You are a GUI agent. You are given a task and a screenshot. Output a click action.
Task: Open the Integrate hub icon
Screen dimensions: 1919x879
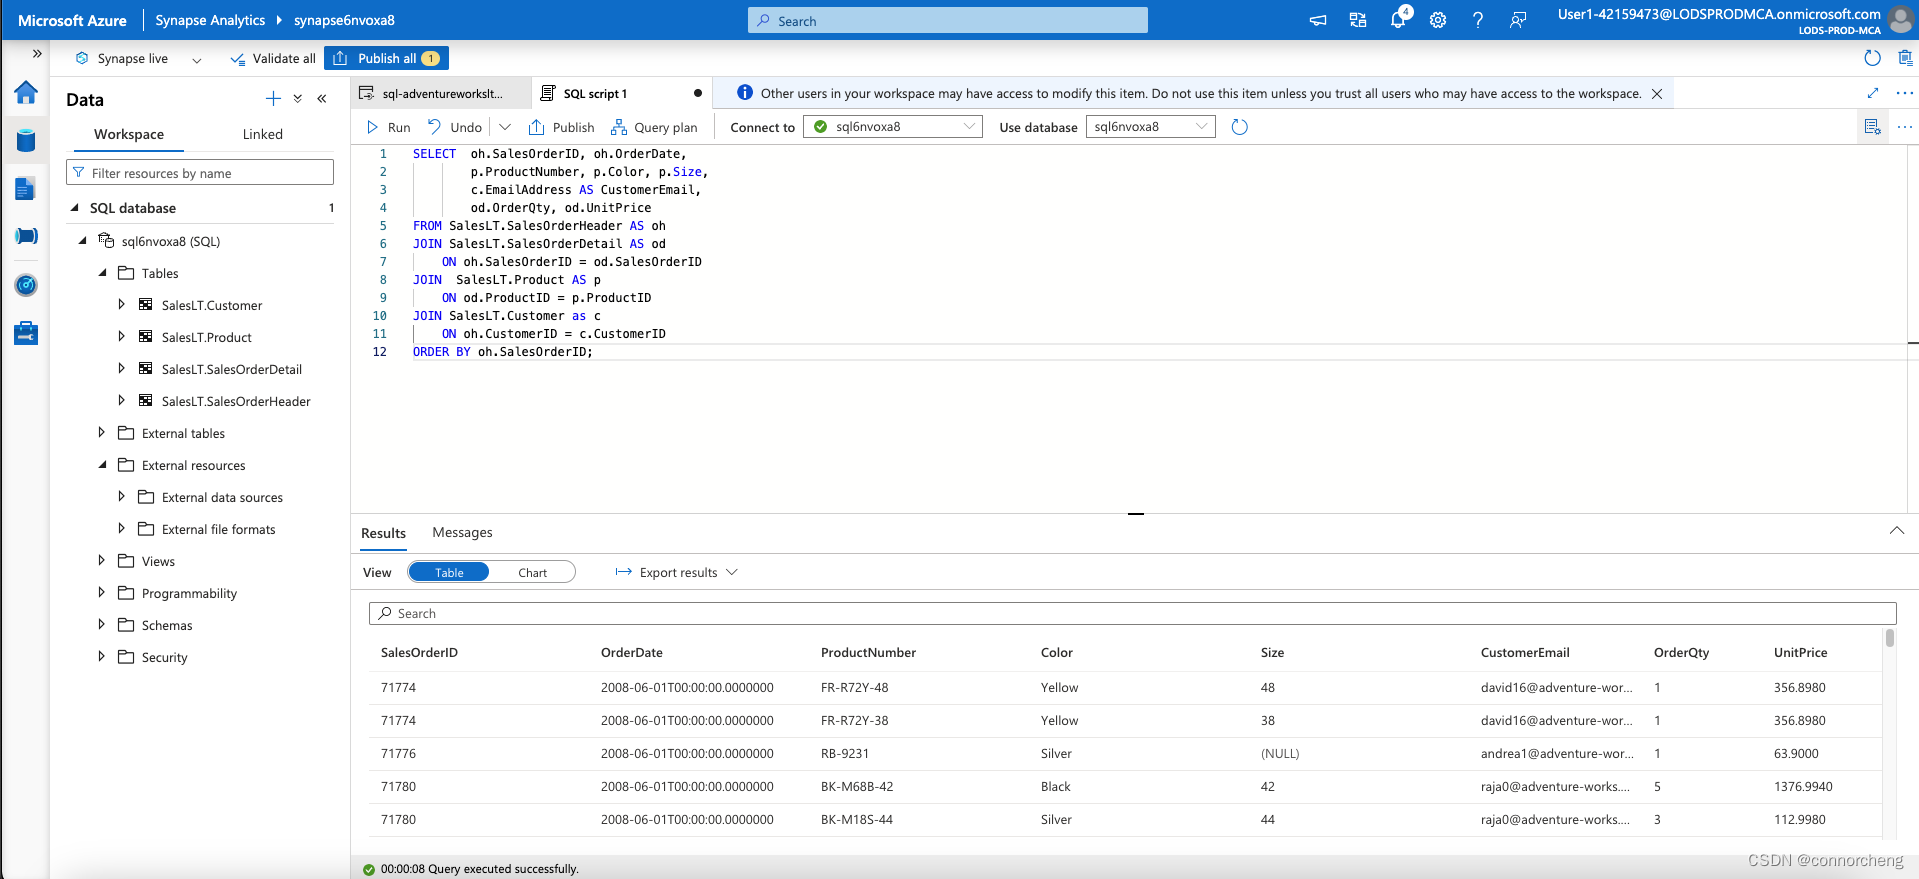(26, 236)
